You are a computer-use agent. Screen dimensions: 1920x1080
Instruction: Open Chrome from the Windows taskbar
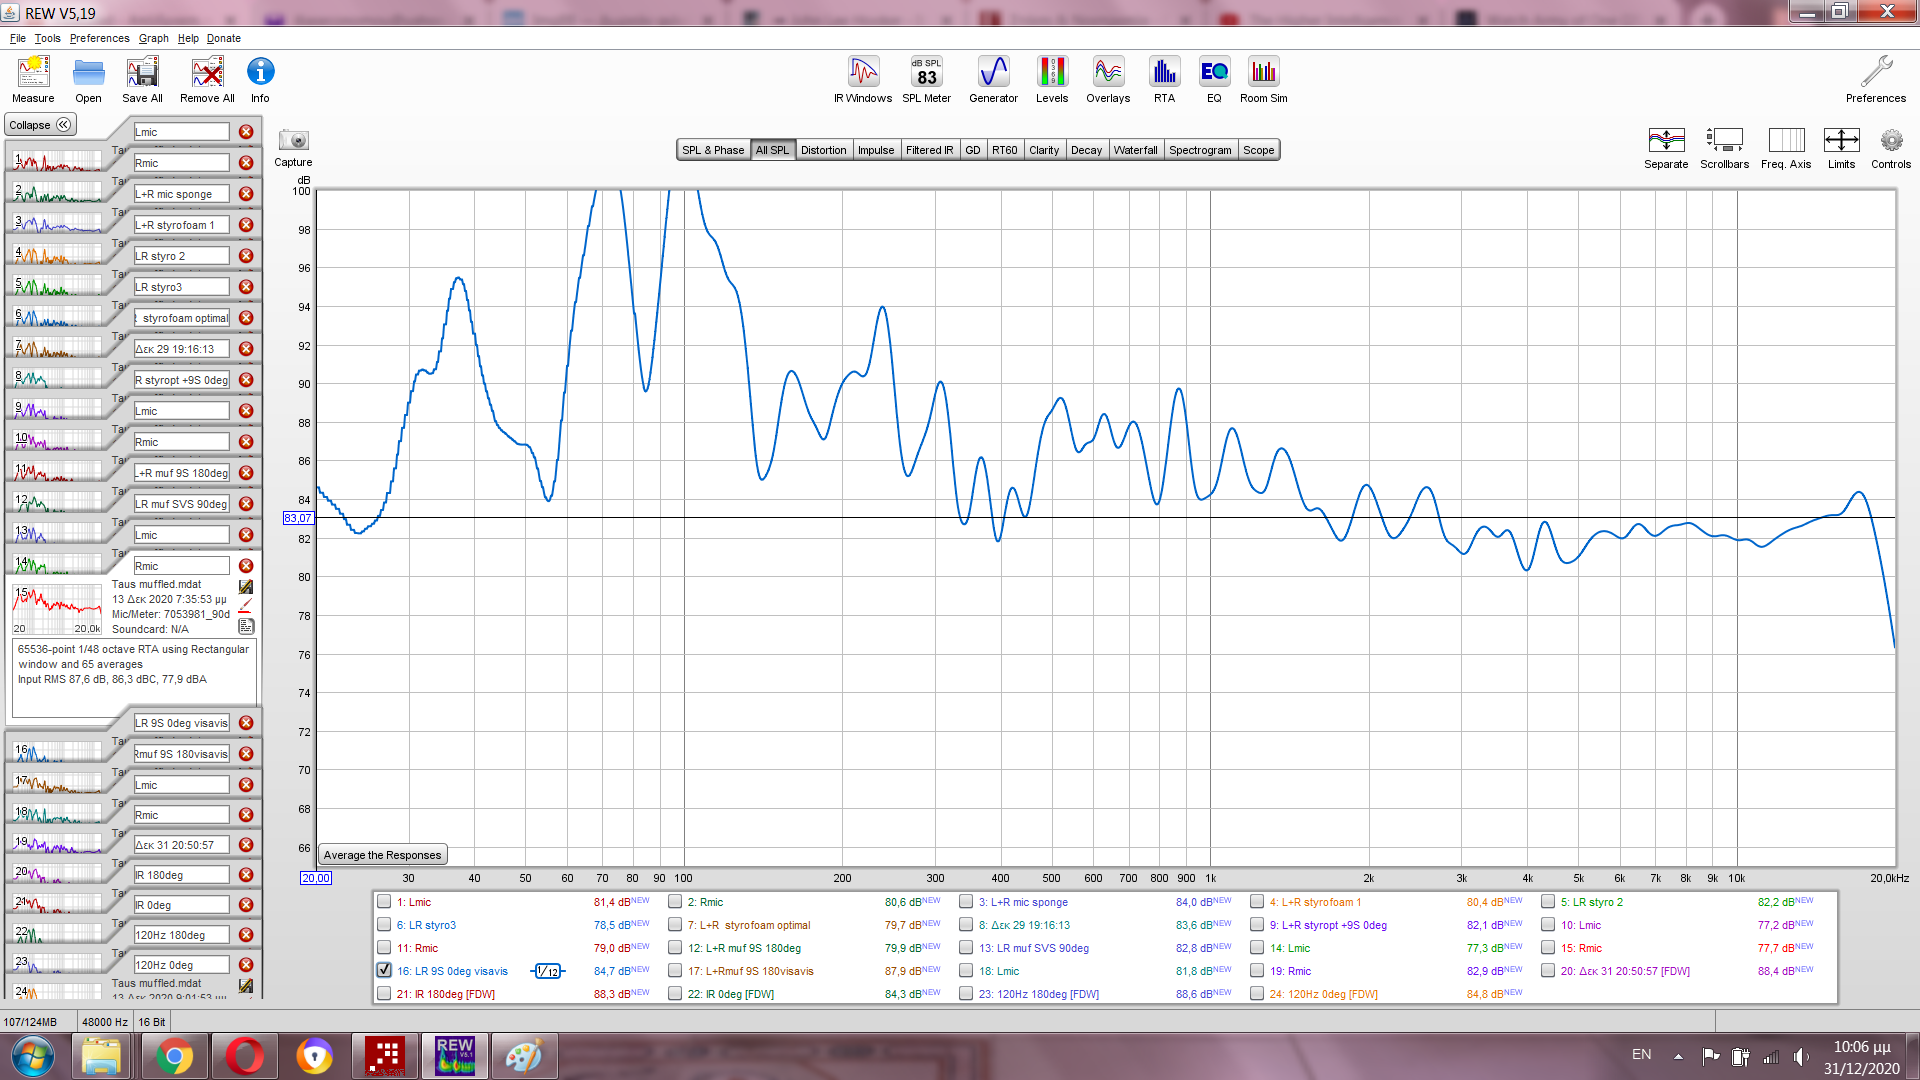(174, 1056)
